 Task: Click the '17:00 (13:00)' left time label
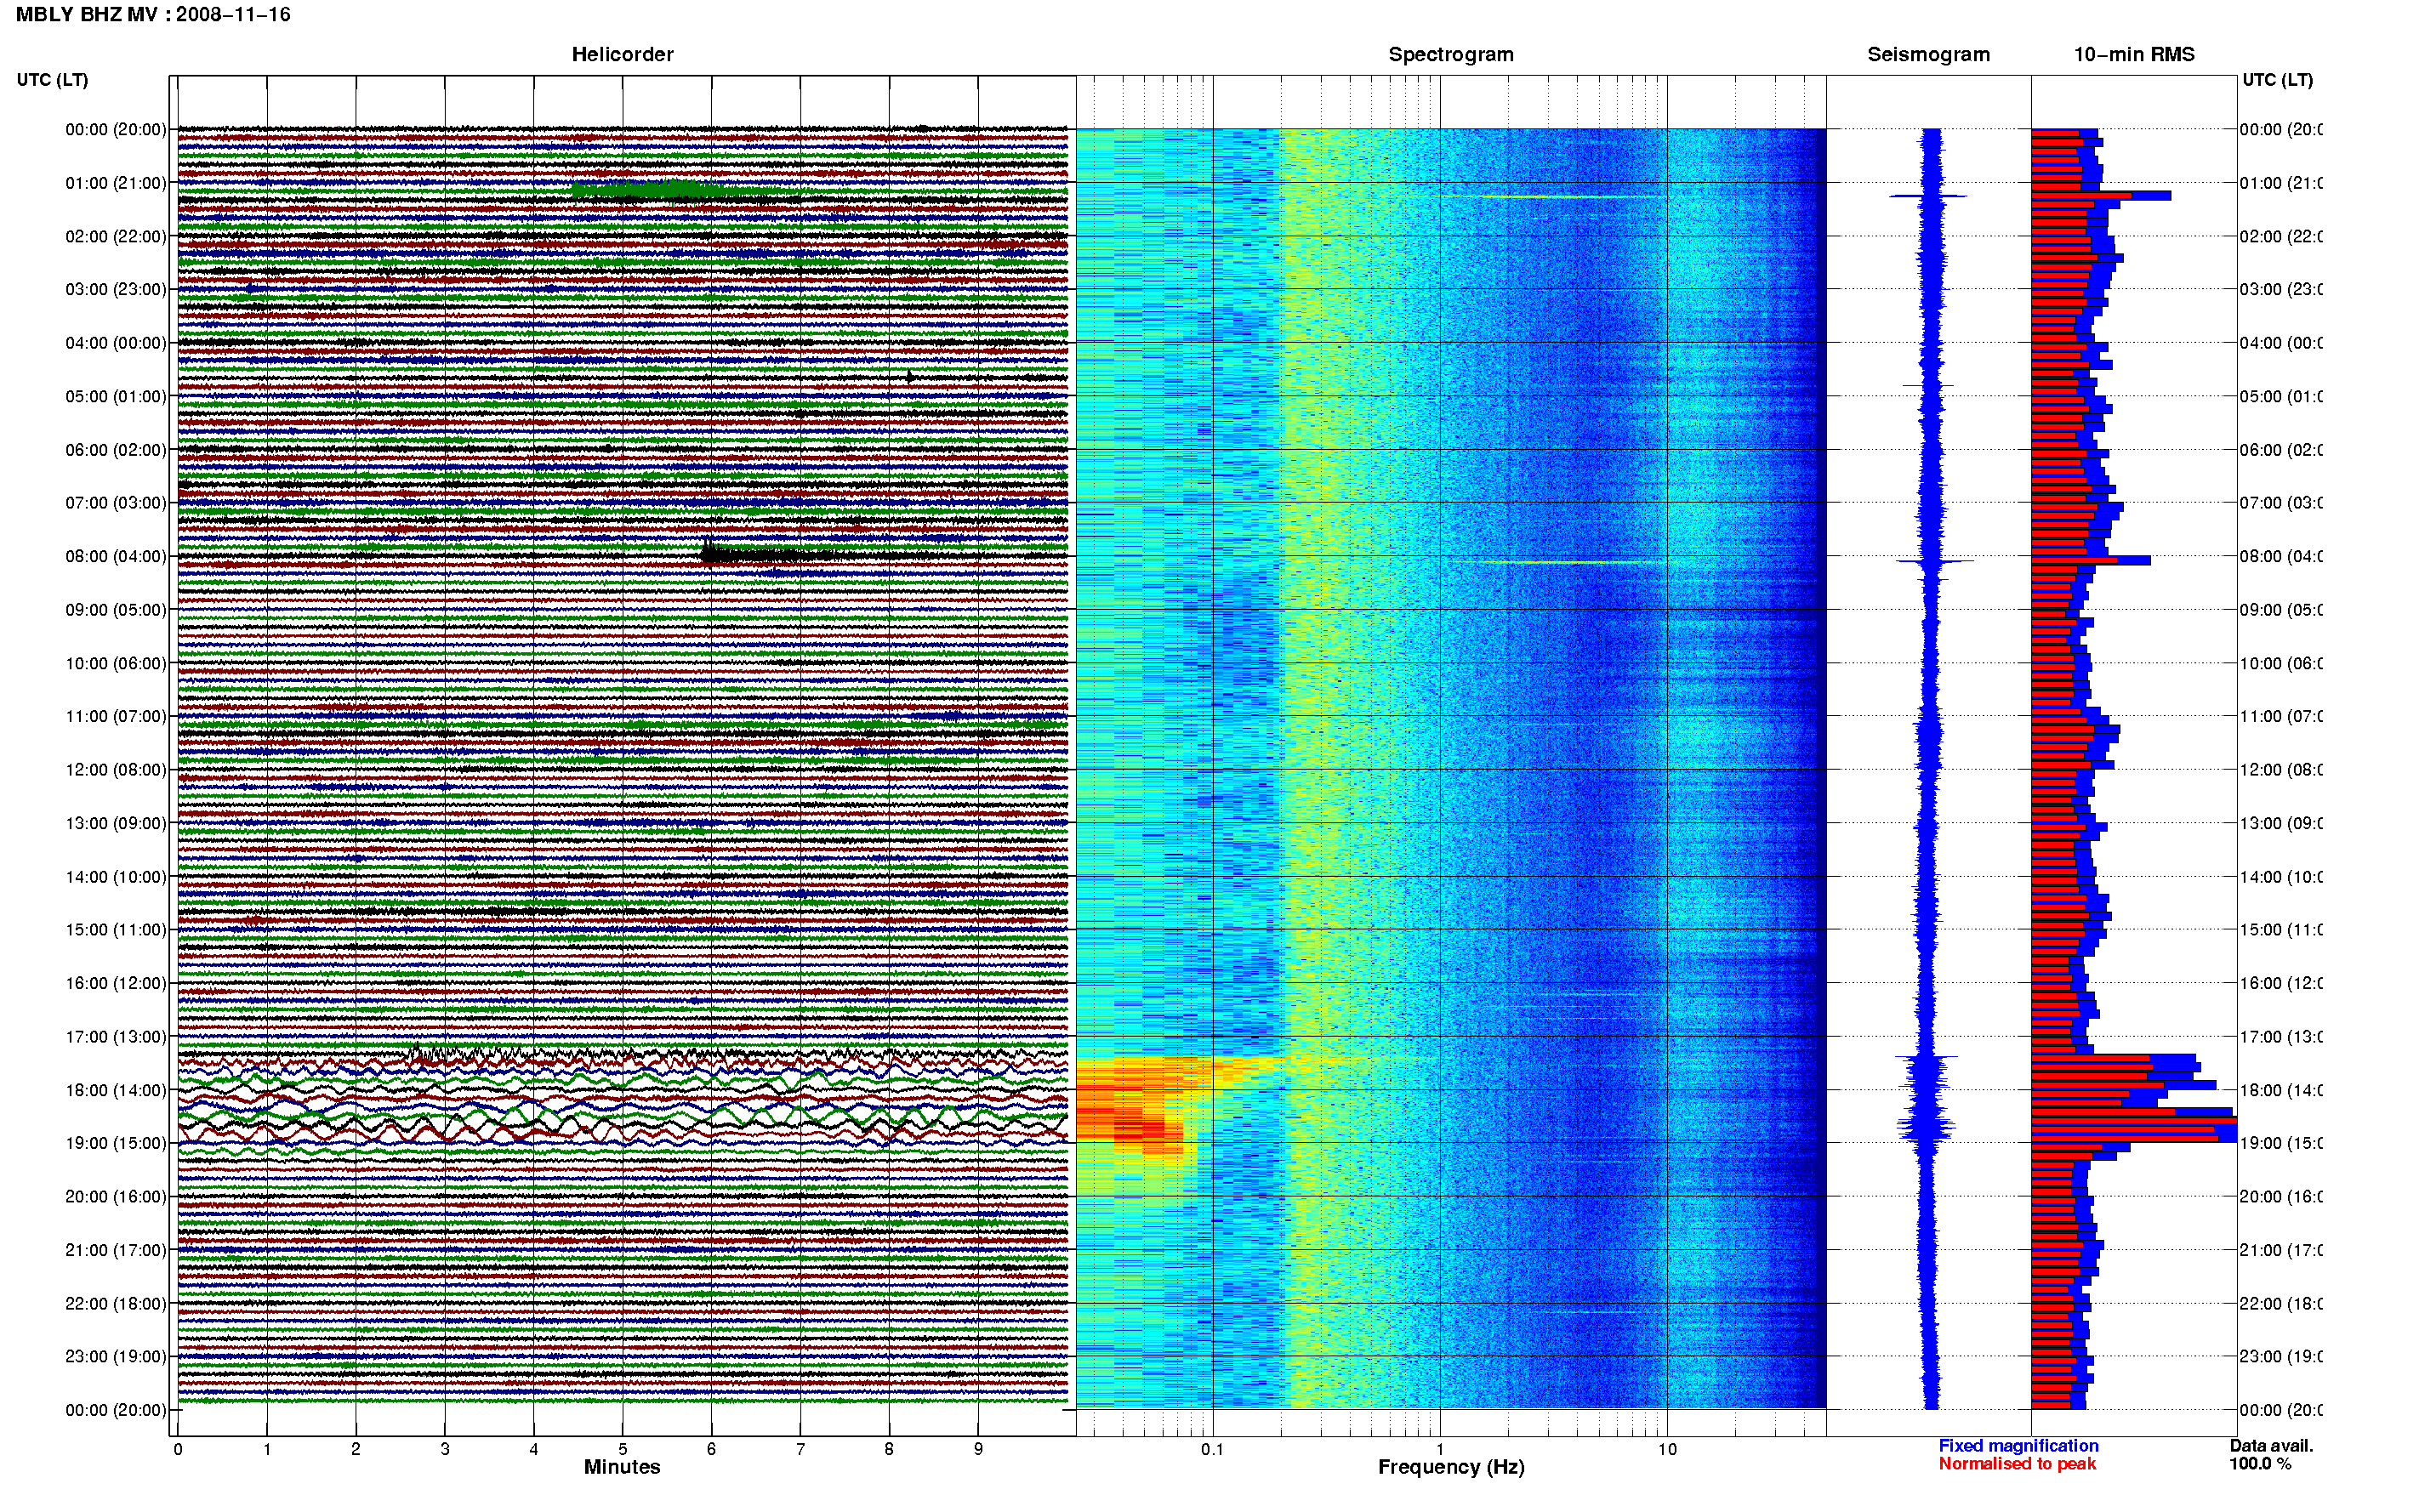(x=116, y=1037)
